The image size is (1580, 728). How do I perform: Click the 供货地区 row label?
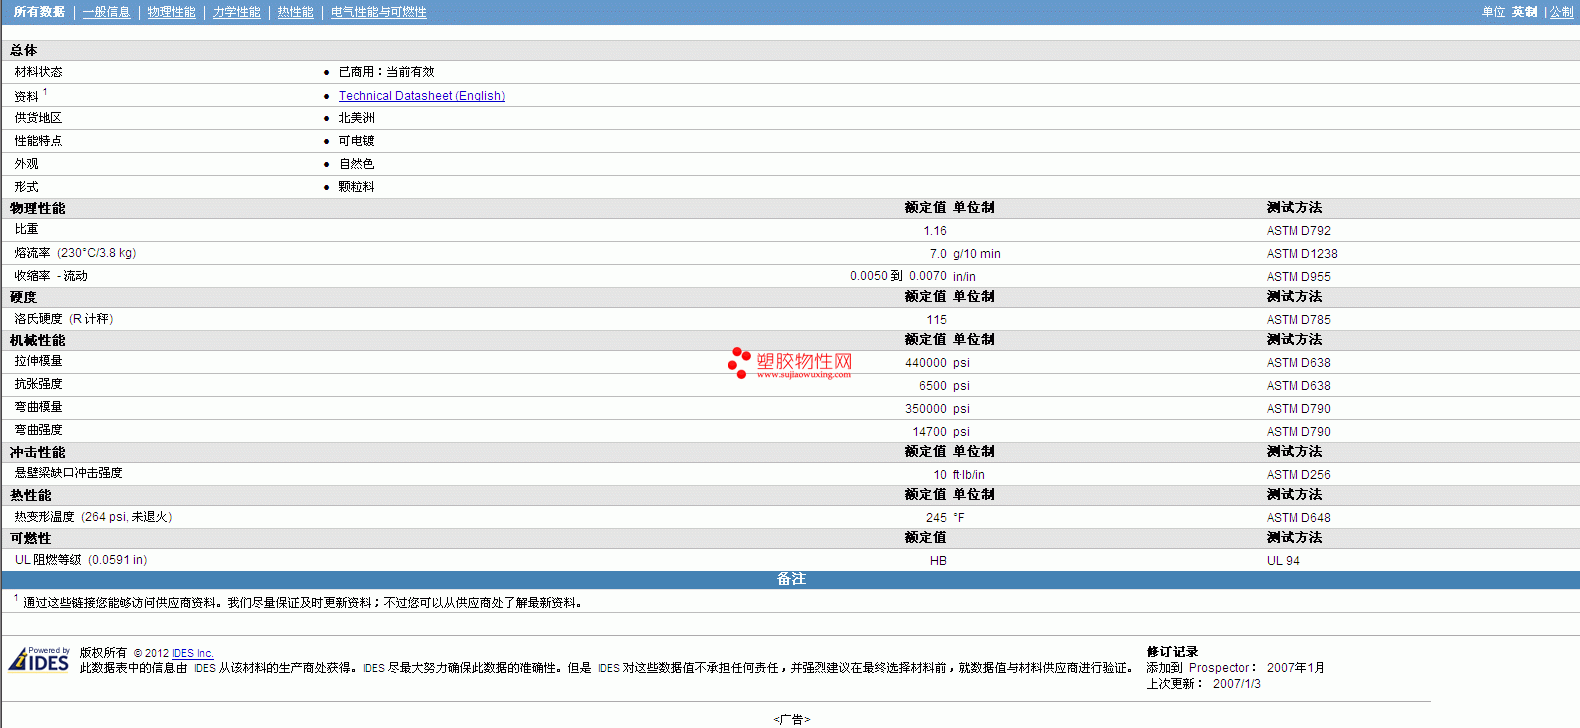point(38,118)
